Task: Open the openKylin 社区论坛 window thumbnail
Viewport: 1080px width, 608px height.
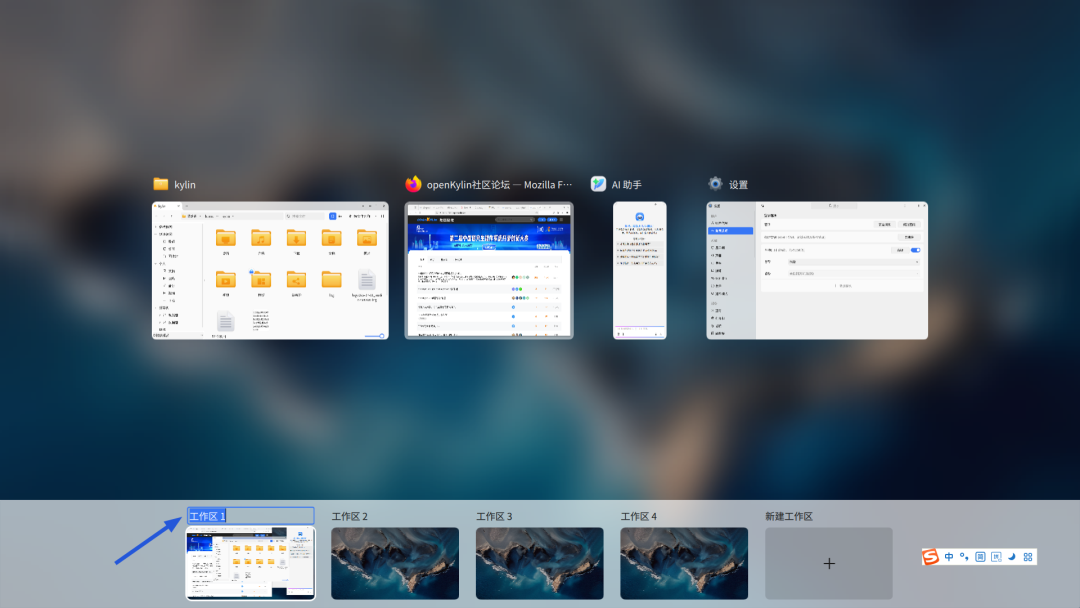Action: (489, 270)
